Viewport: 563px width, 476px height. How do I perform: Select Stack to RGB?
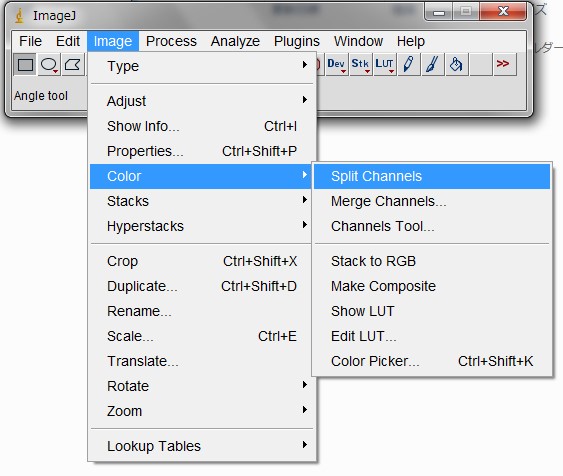click(432, 261)
